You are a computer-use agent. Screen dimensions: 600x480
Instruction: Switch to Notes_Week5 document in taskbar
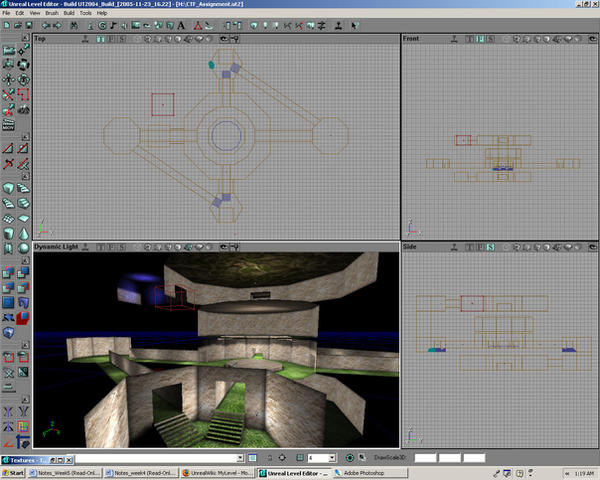[65, 473]
